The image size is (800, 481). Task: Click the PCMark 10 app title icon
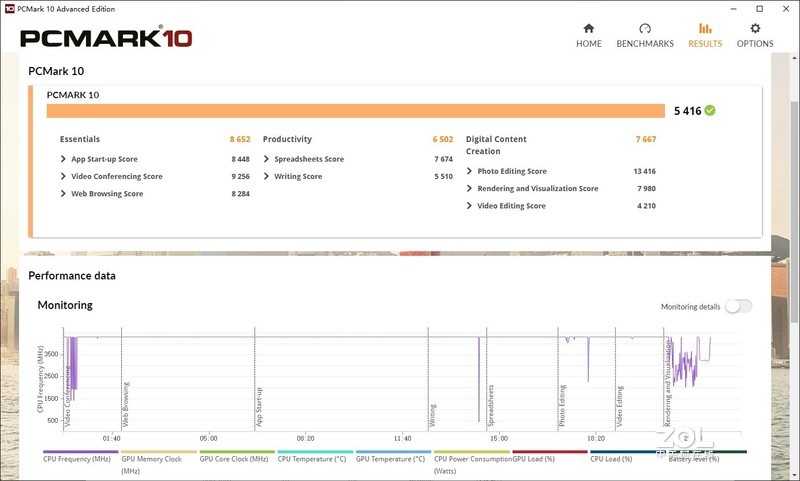[9, 9]
